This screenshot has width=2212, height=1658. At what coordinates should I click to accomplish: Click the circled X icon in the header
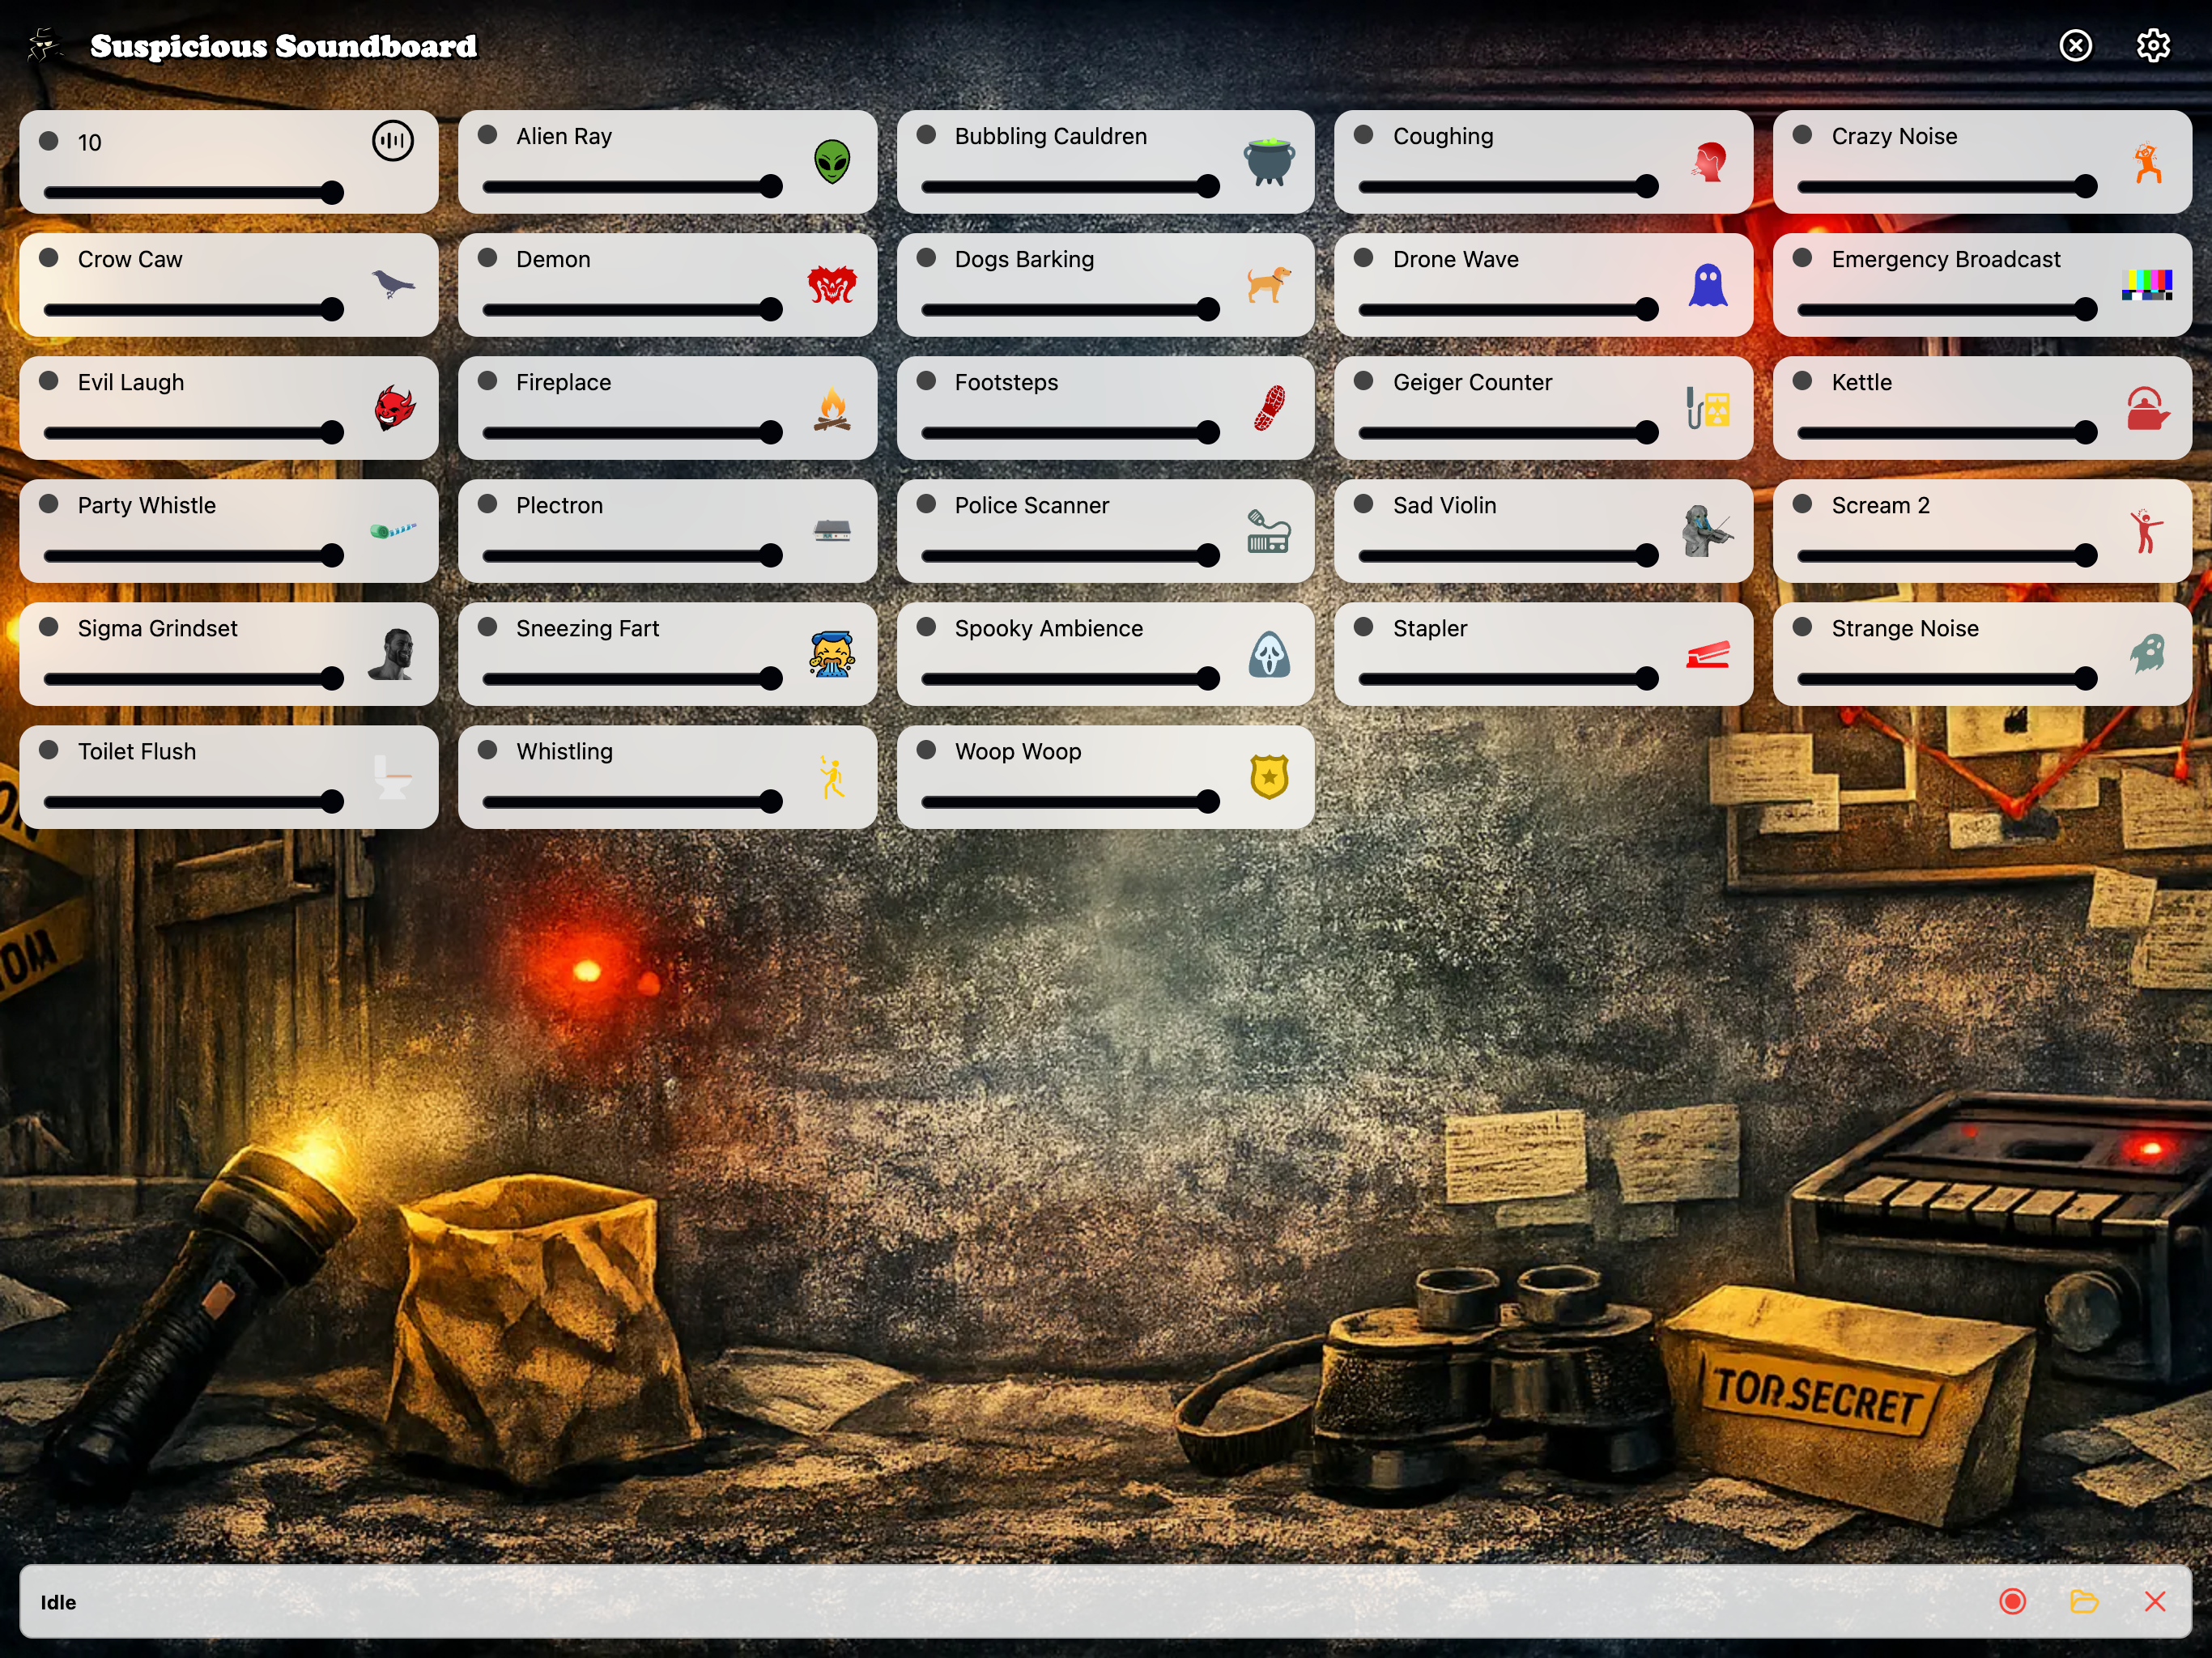click(2076, 45)
